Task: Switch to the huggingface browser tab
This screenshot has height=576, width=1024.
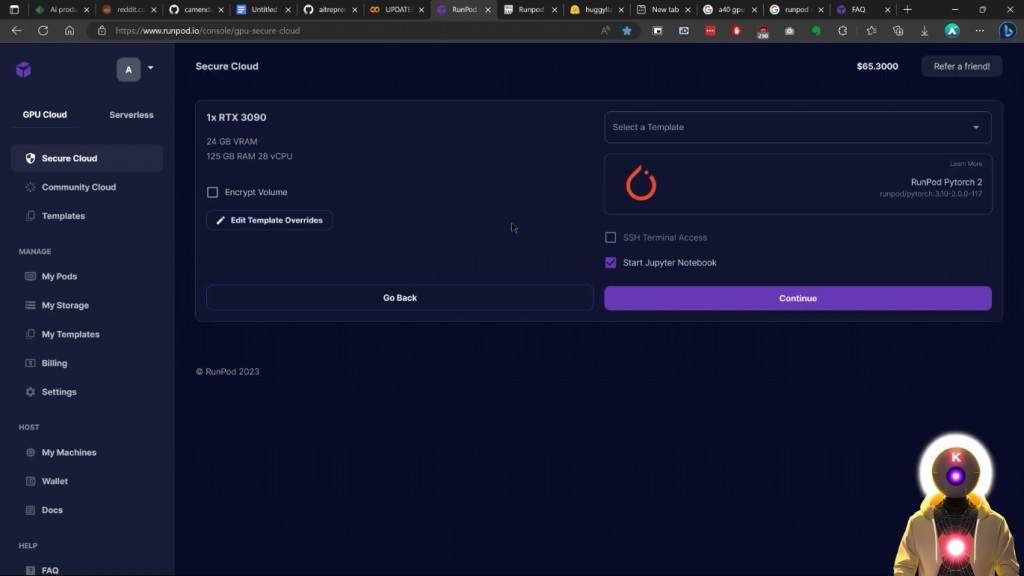Action: (596, 10)
